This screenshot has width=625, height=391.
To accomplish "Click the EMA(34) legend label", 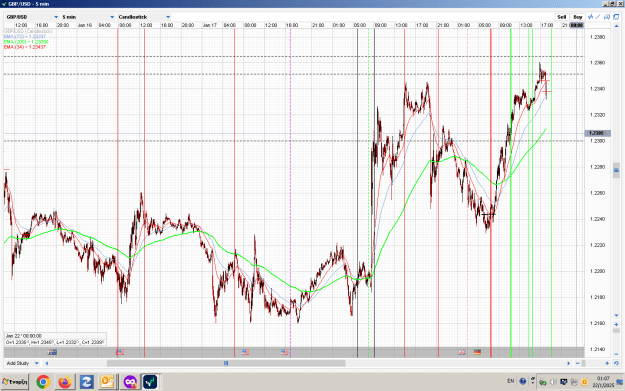I will [25, 47].
